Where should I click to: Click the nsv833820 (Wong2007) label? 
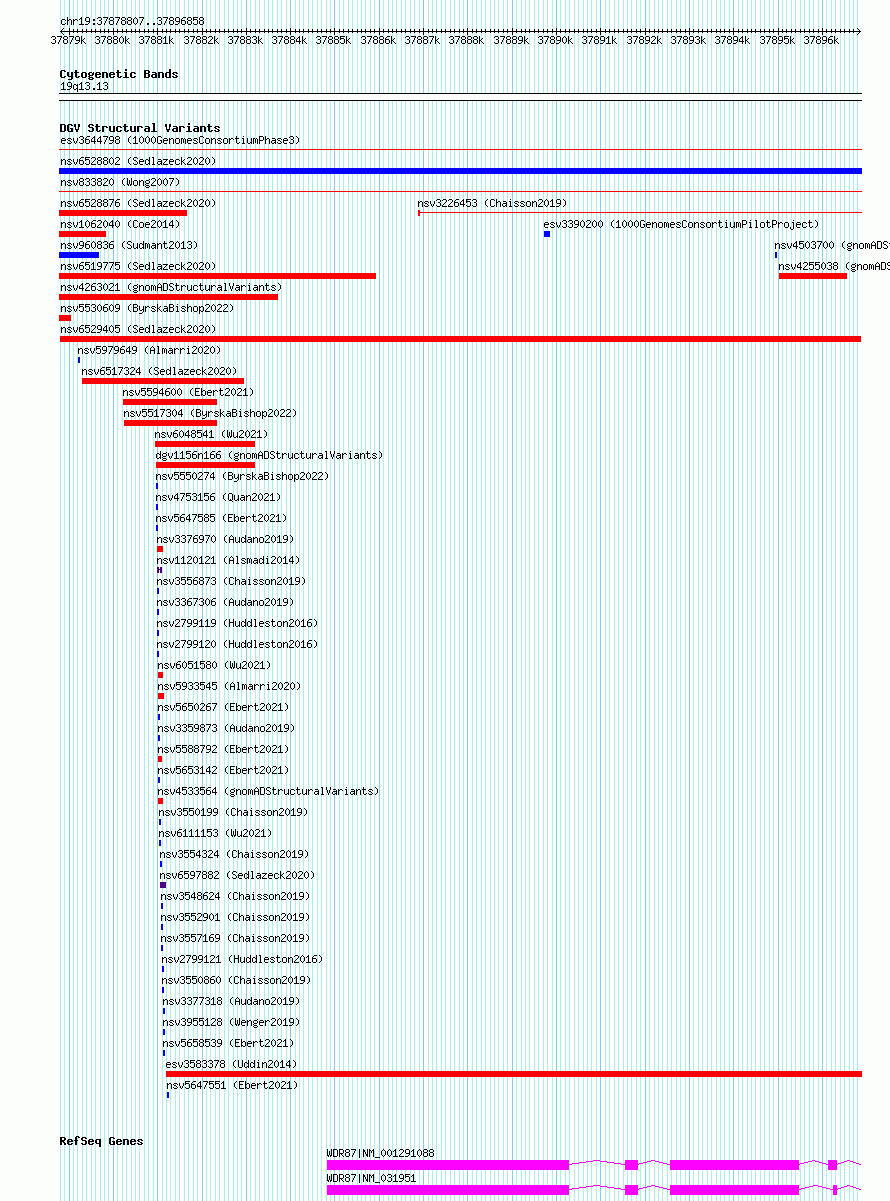[x=119, y=183]
